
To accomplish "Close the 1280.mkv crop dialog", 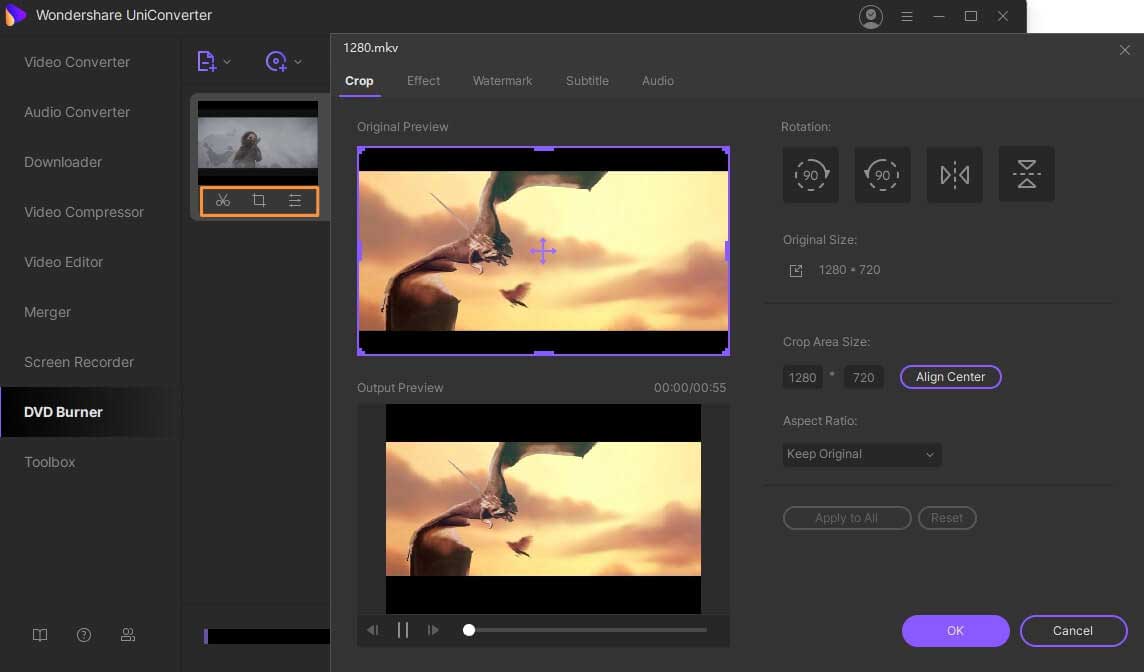I will pos(1124,50).
